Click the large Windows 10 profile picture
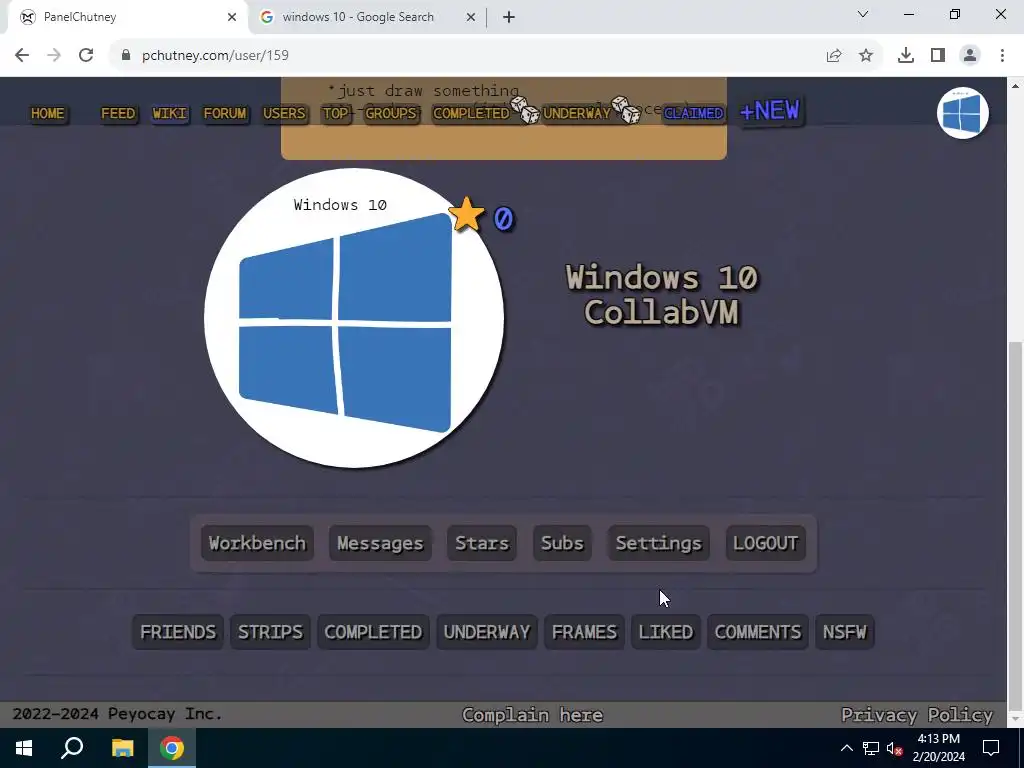This screenshot has height=768, width=1024. pos(354,318)
